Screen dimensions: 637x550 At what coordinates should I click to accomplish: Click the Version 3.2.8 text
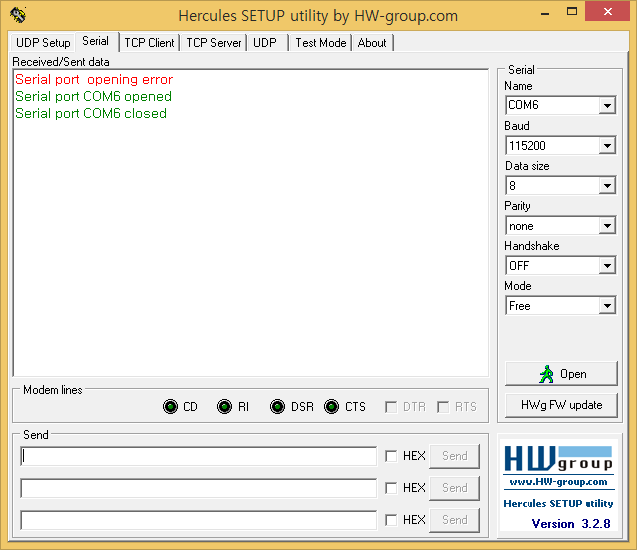pos(571,524)
